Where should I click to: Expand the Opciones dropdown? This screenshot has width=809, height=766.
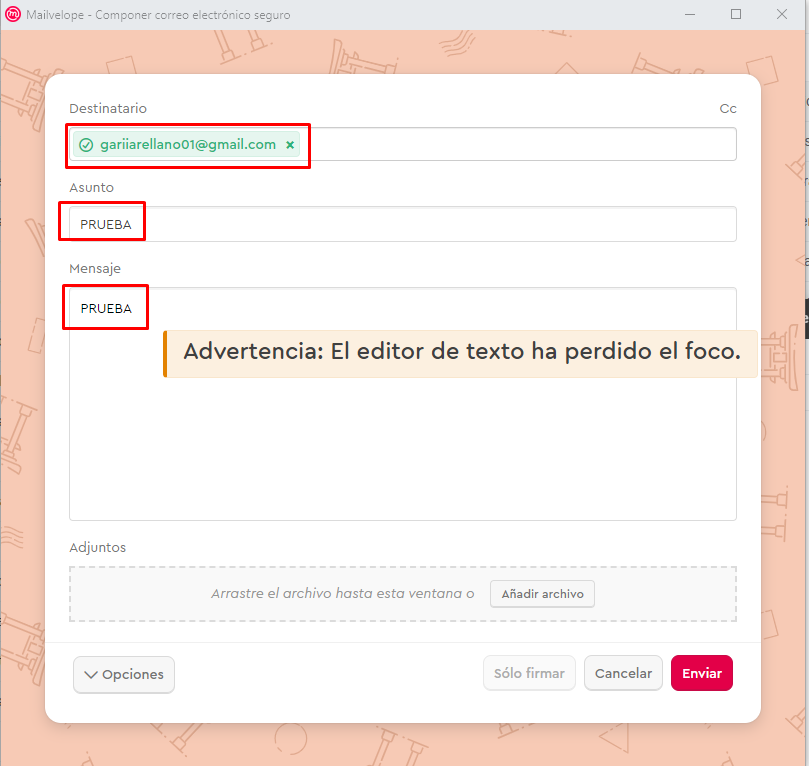pyautogui.click(x=124, y=674)
